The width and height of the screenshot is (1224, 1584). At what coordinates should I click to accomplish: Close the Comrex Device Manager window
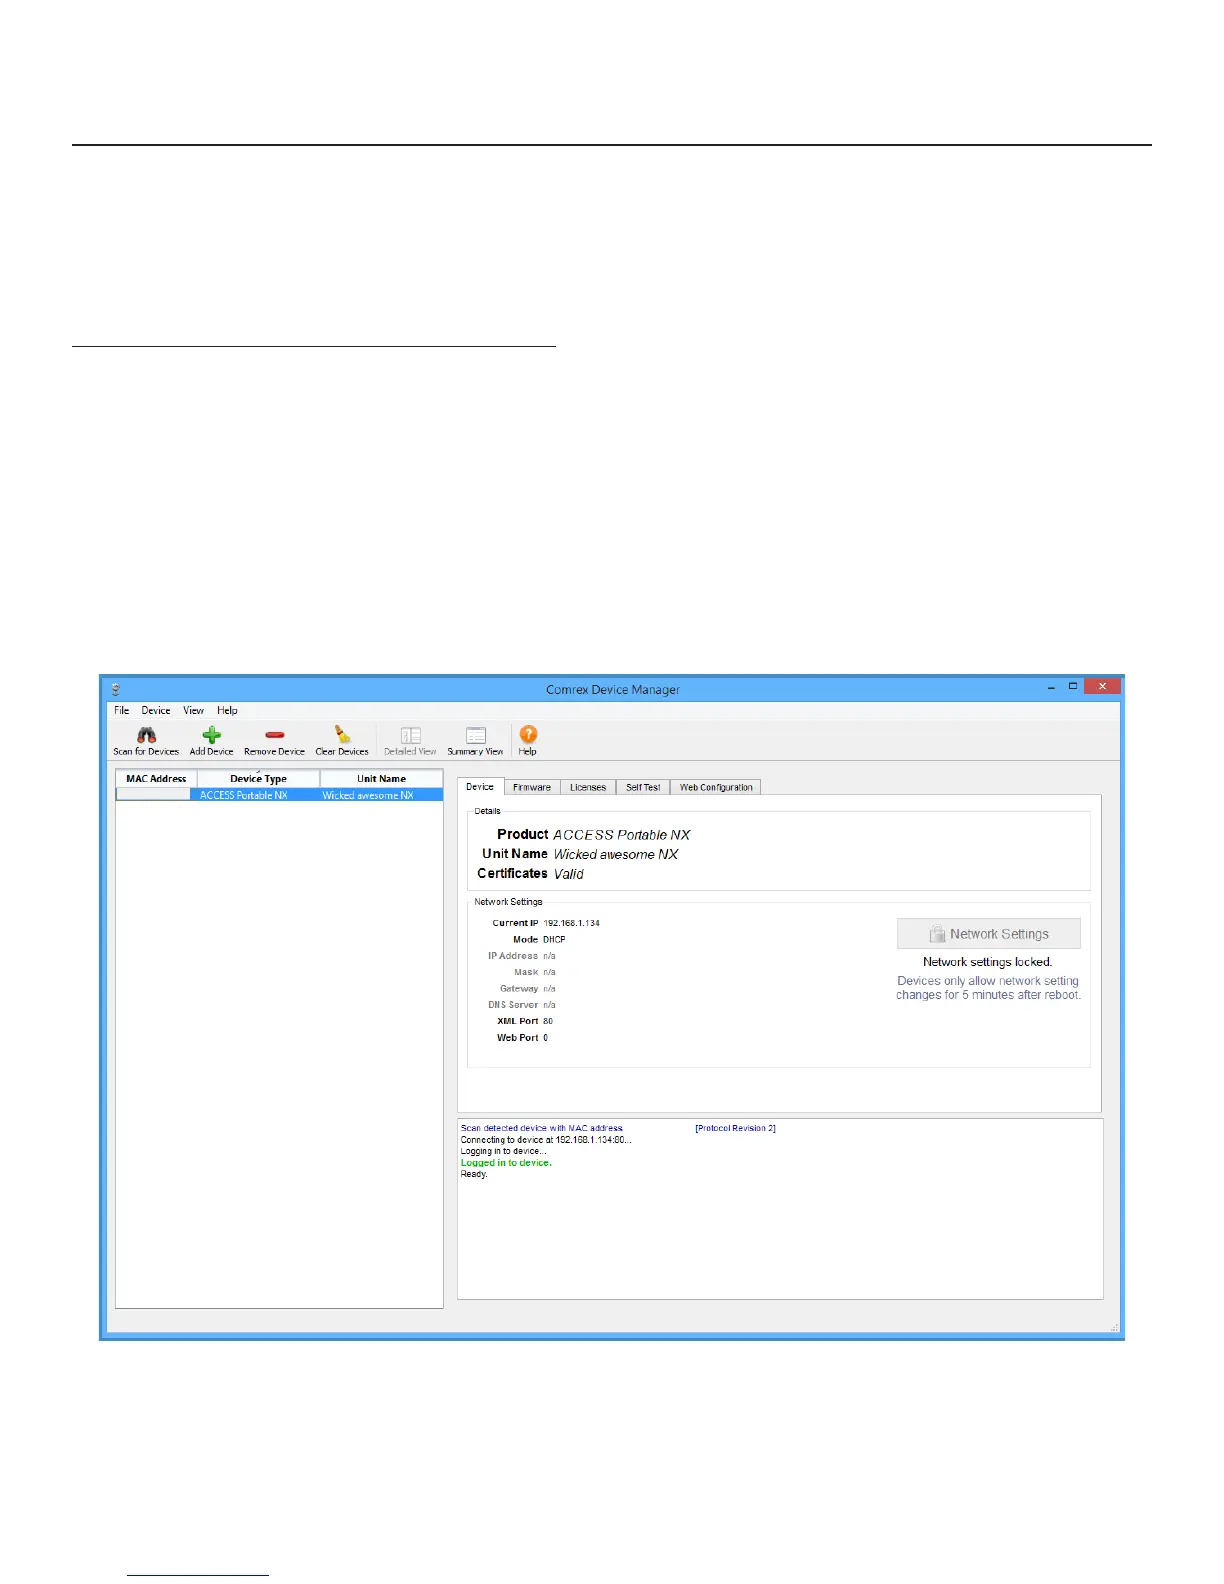tap(1102, 687)
